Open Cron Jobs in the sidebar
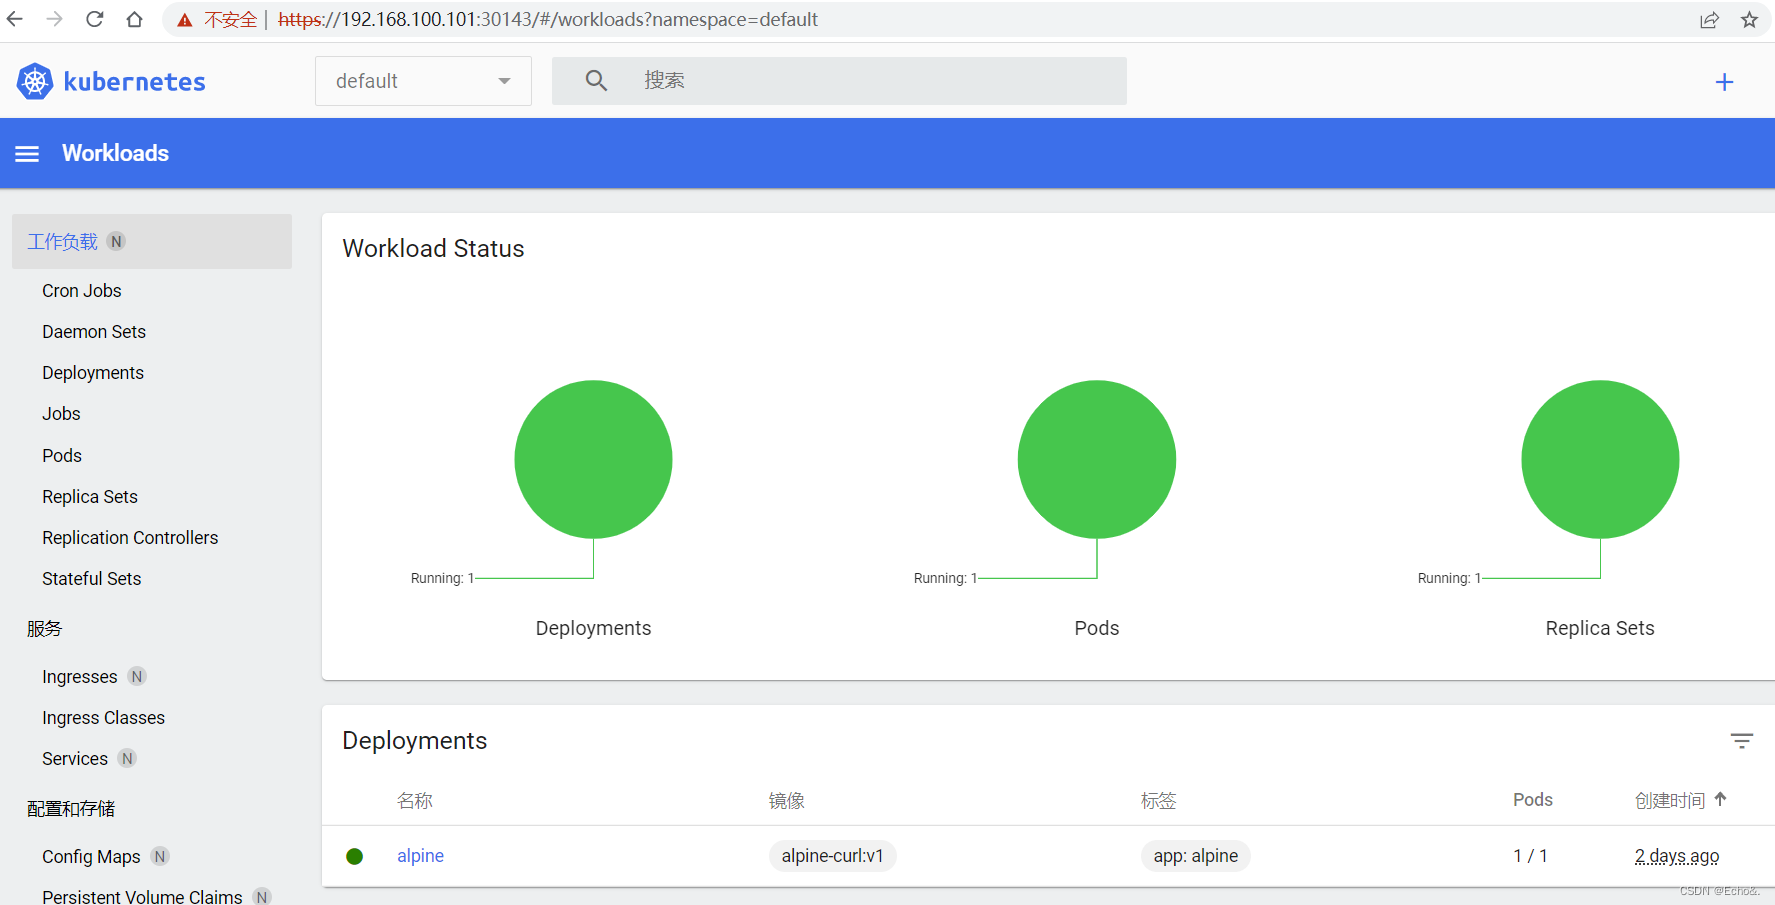1775x905 pixels. pos(82,291)
